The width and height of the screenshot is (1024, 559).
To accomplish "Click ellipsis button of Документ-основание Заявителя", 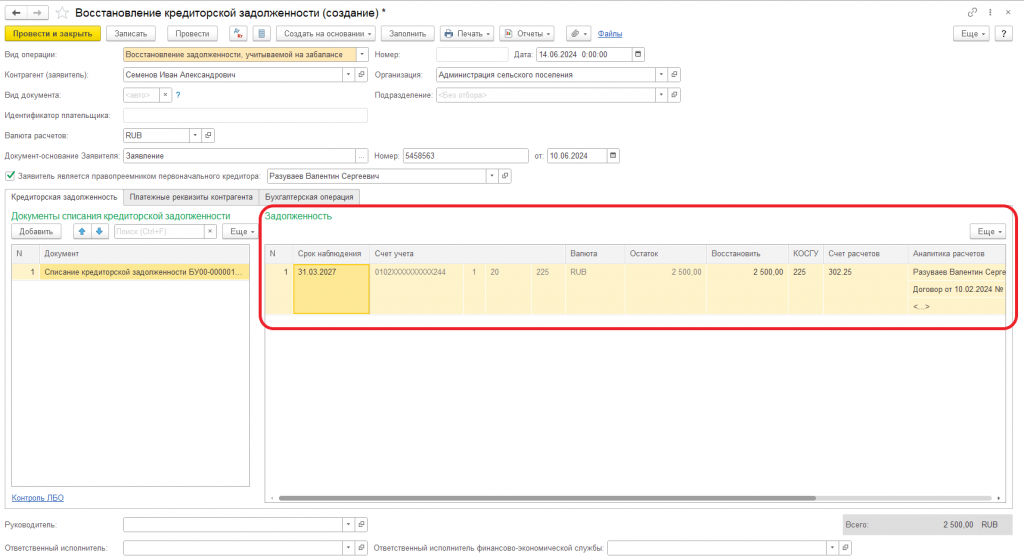I will click(x=361, y=155).
